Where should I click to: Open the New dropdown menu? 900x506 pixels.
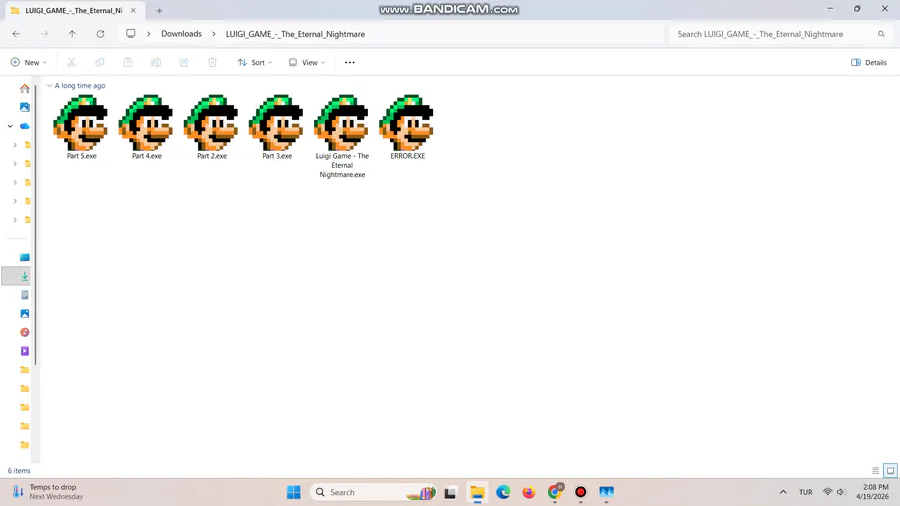click(x=28, y=62)
